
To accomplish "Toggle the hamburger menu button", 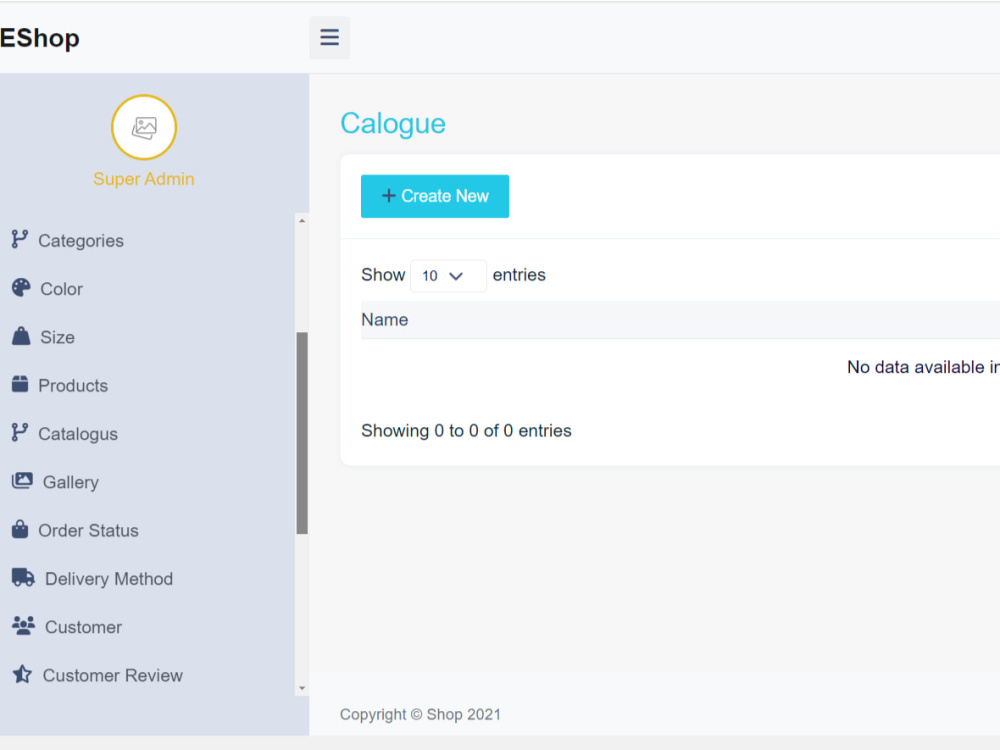I will pos(329,38).
